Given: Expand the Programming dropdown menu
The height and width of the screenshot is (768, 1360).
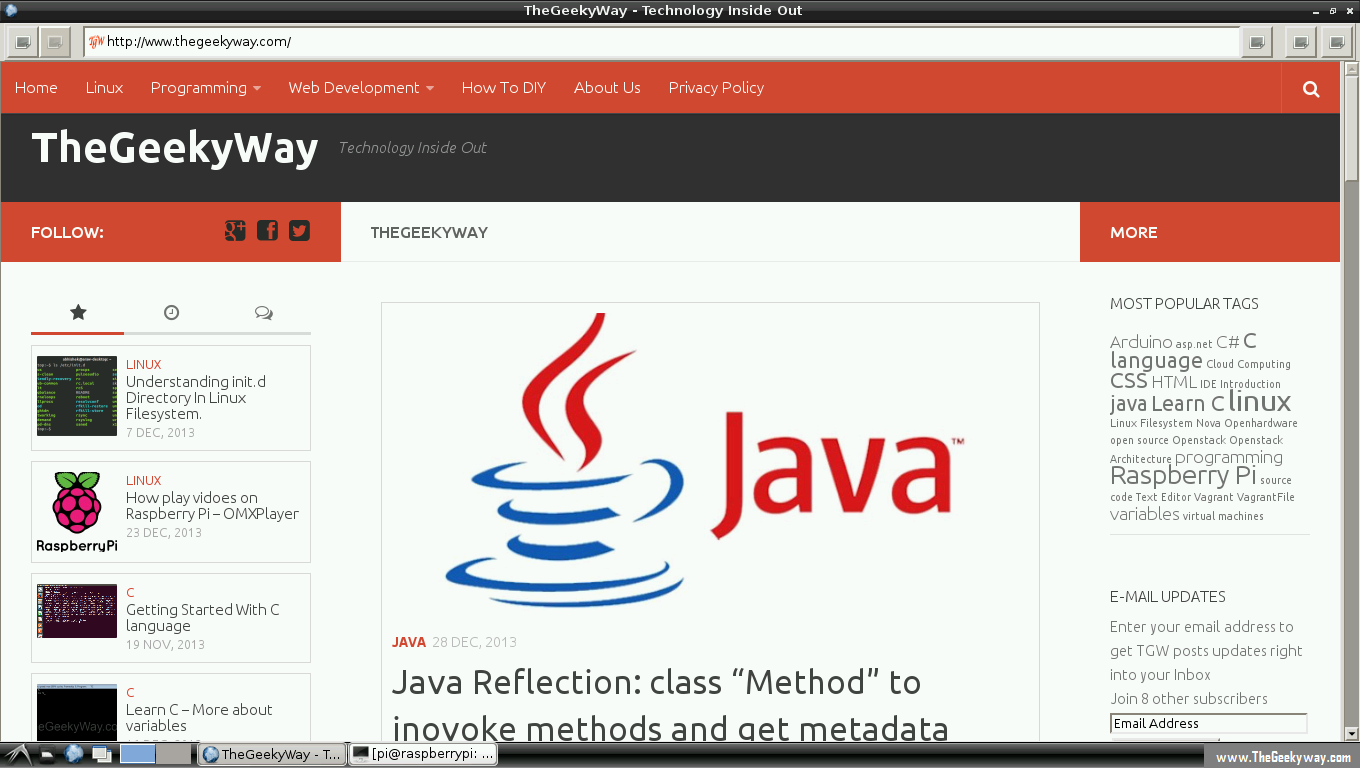Looking at the screenshot, I should (x=205, y=88).
